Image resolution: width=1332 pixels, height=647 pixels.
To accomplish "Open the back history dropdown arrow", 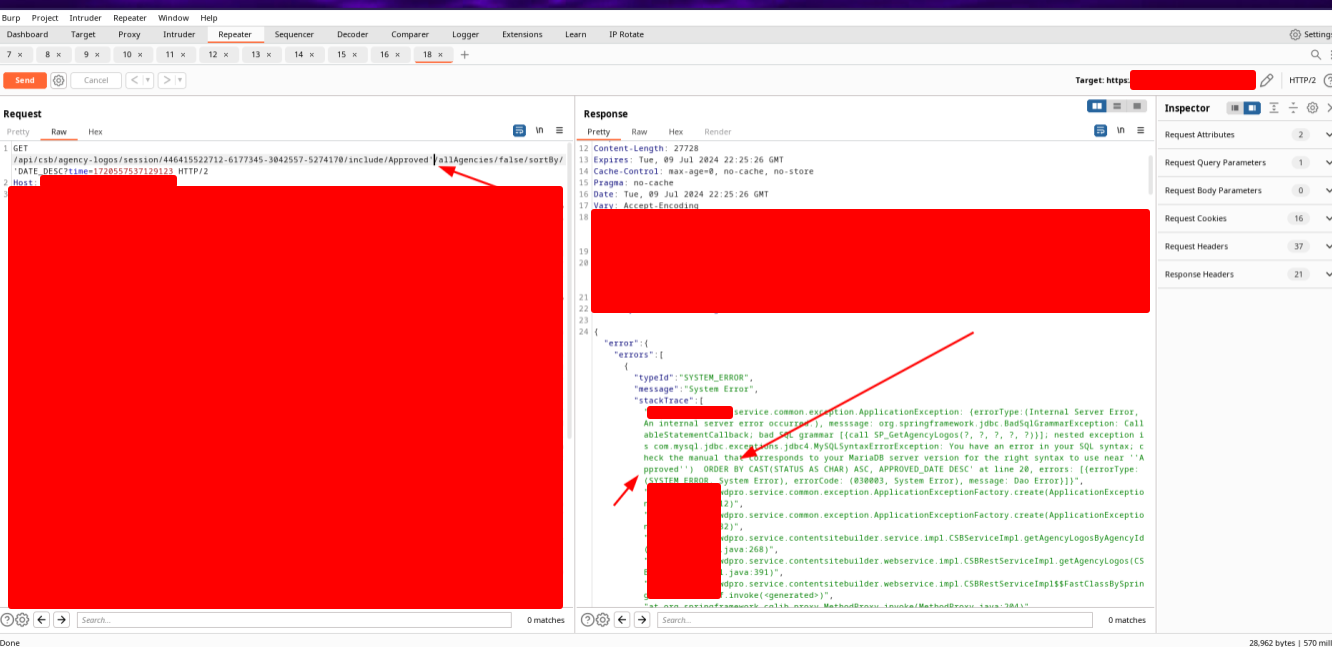I will click(148, 80).
